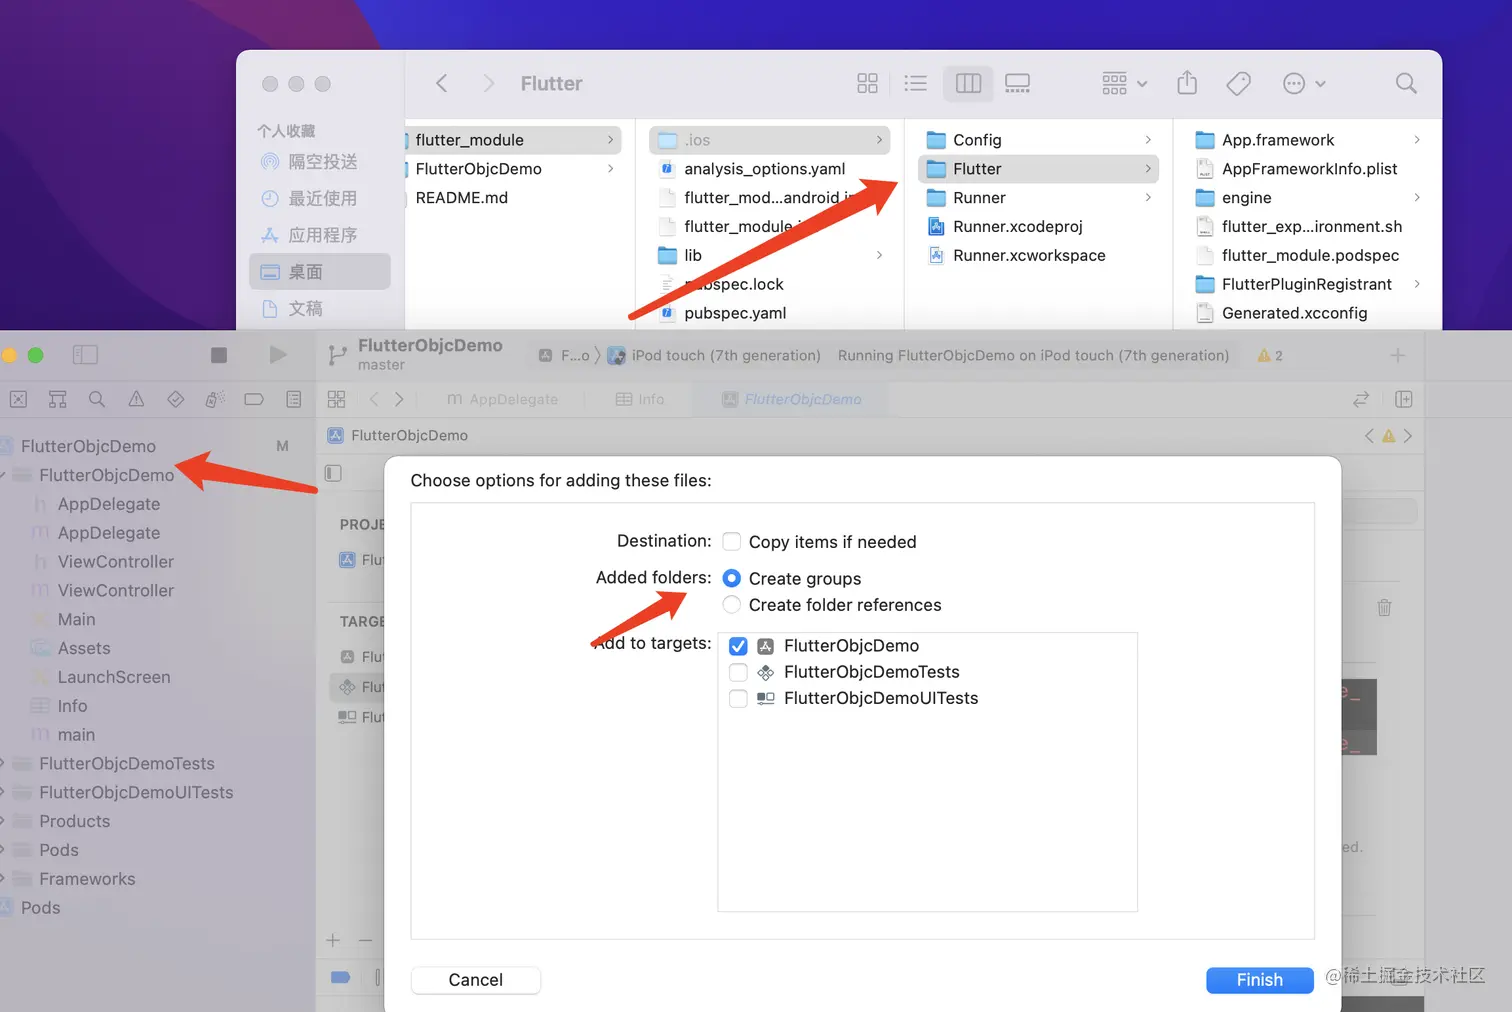Screen dimensions: 1512x1012
Task: Open FlutterObjcDemo tab in Xcode
Action: (x=792, y=399)
